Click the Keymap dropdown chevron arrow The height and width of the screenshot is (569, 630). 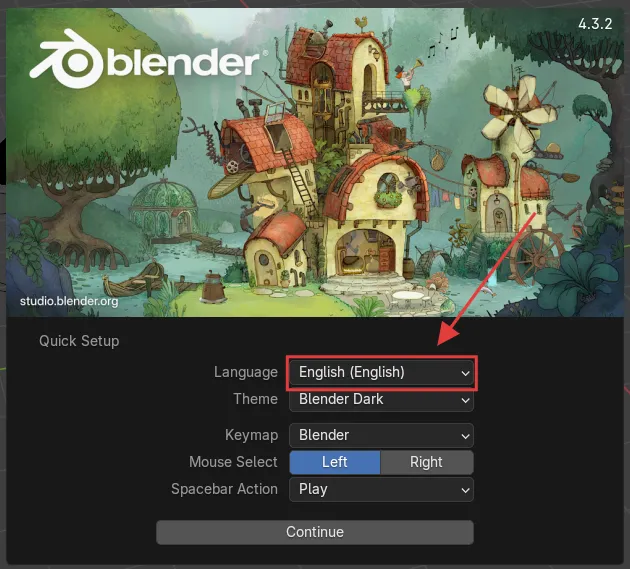[x=465, y=436]
